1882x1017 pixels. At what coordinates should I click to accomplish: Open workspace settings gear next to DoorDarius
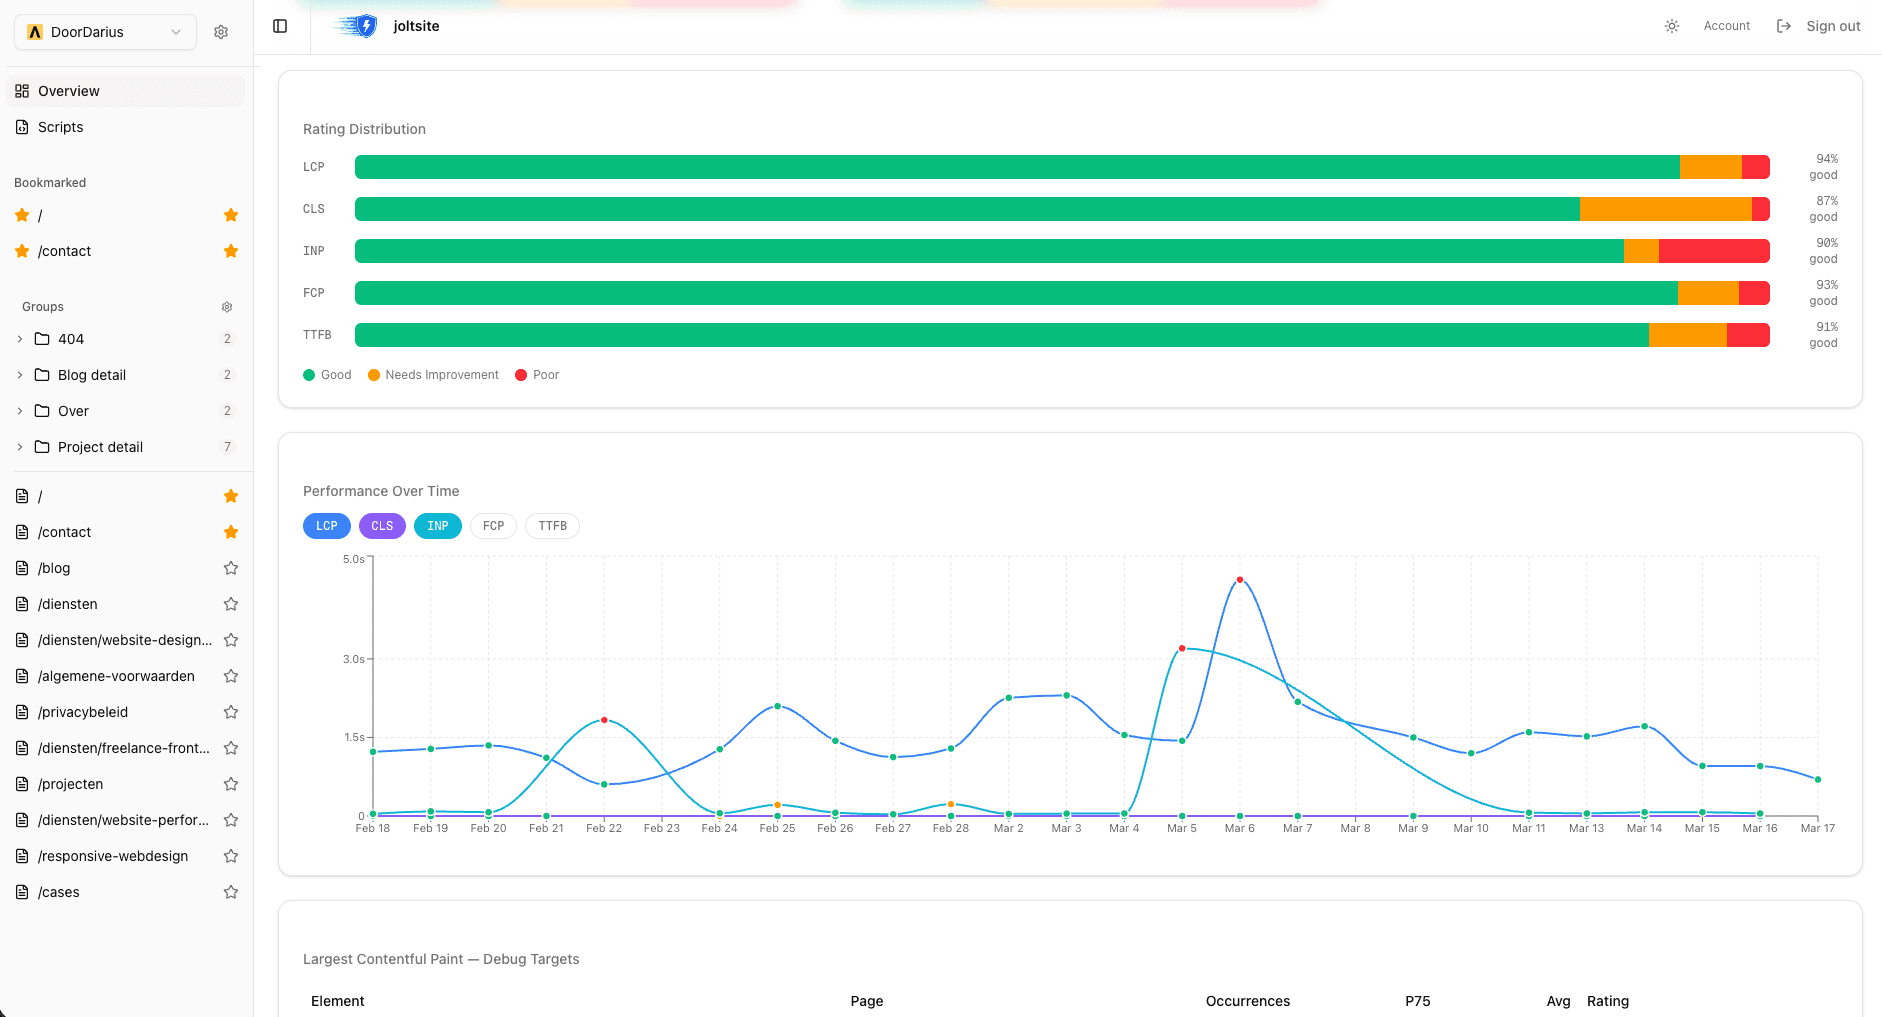pyautogui.click(x=220, y=31)
